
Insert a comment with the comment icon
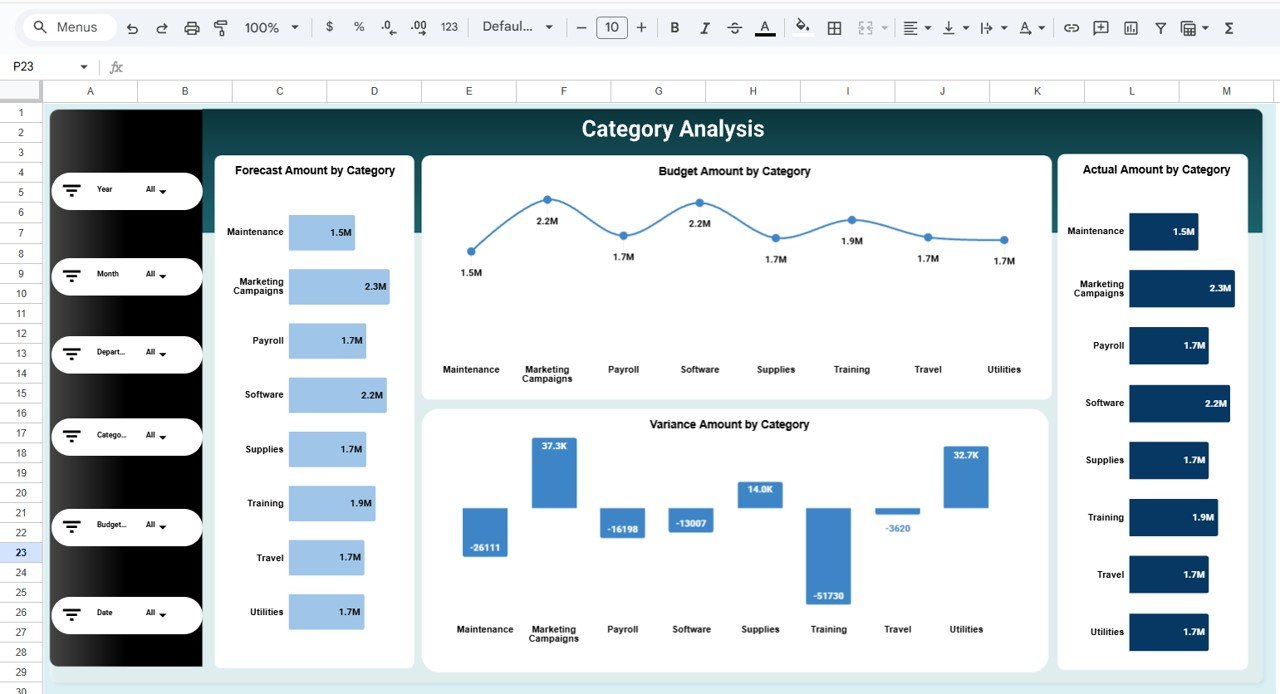coord(1100,27)
